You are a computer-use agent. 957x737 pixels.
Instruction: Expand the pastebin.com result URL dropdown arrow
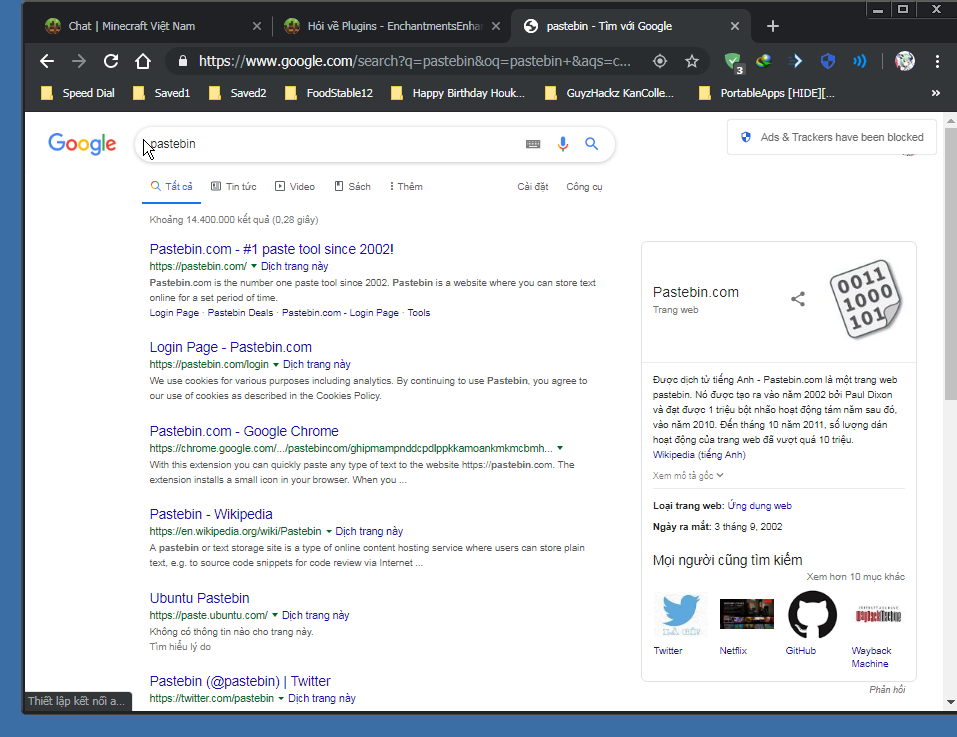pos(254,267)
